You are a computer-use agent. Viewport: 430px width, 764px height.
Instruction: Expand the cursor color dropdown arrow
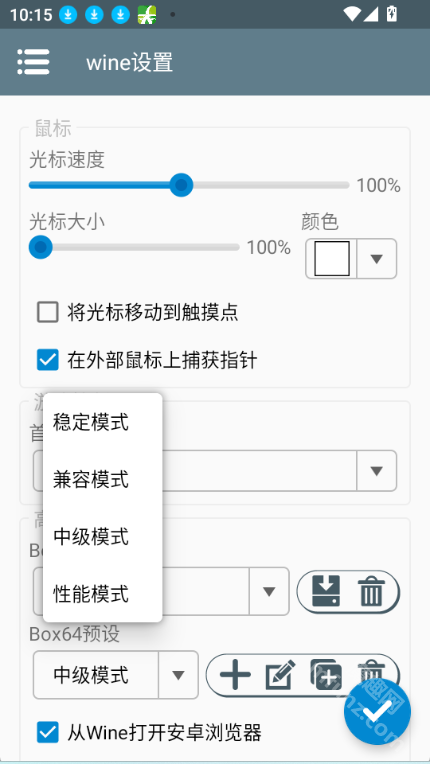pyautogui.click(x=376, y=259)
